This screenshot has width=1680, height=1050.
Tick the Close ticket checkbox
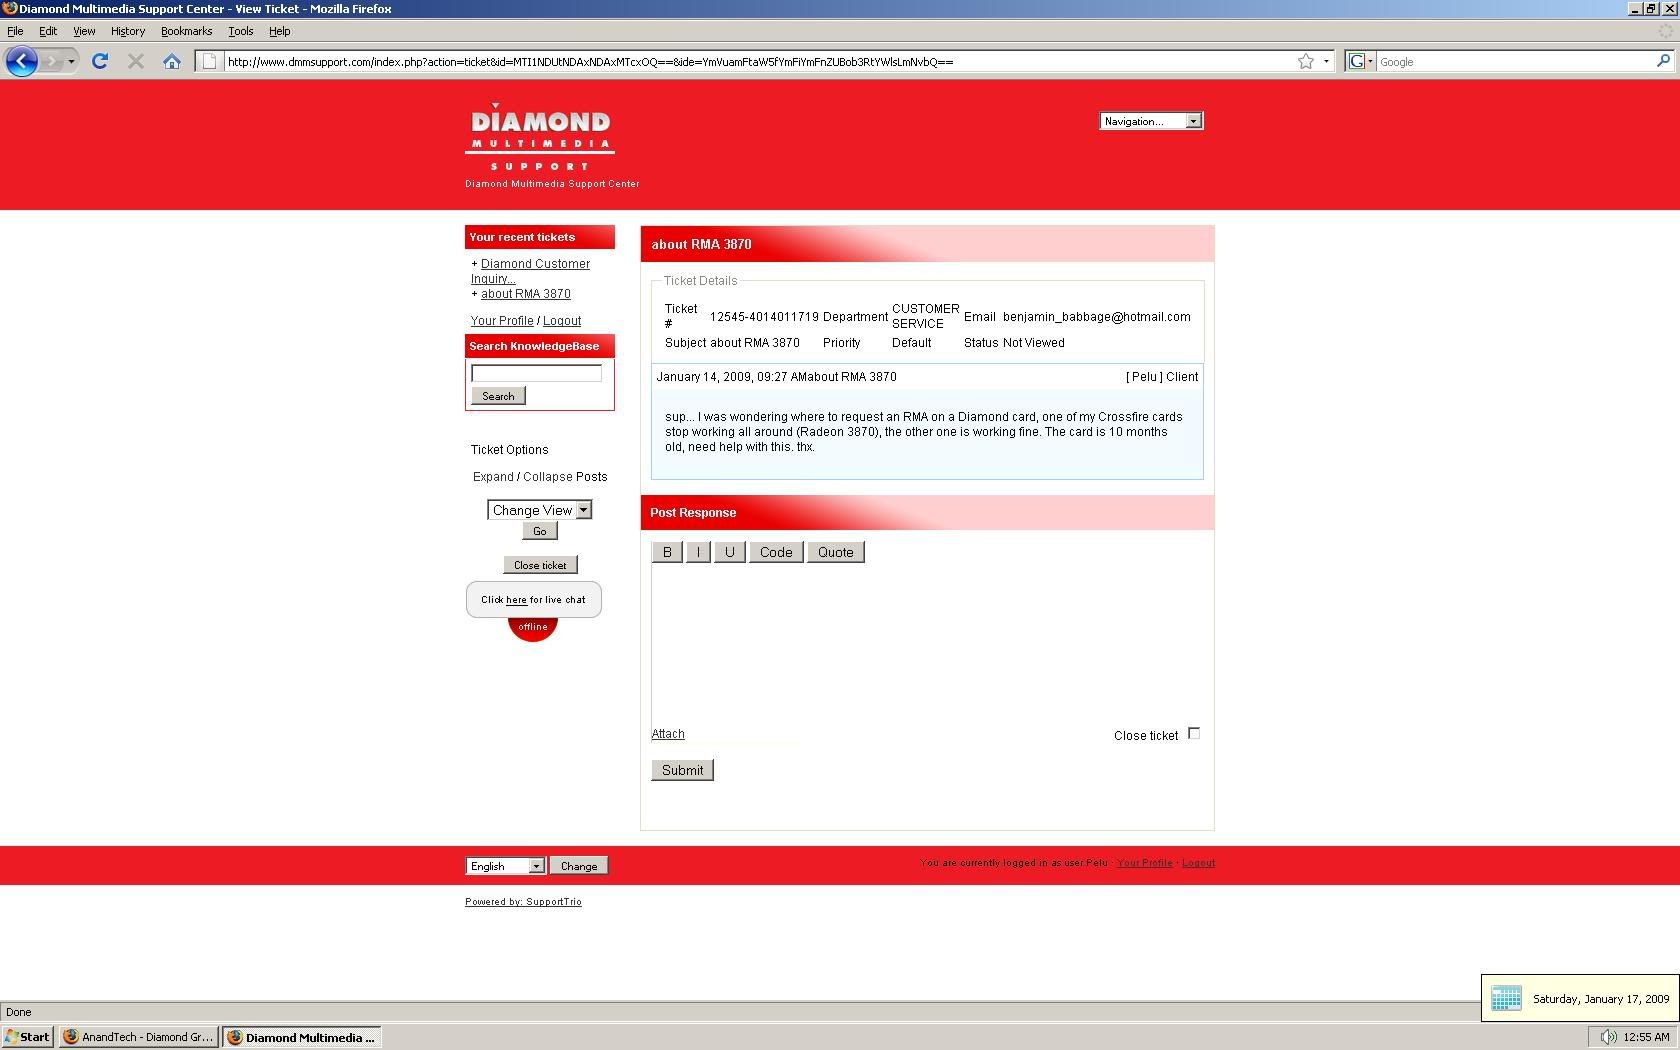coord(1194,734)
